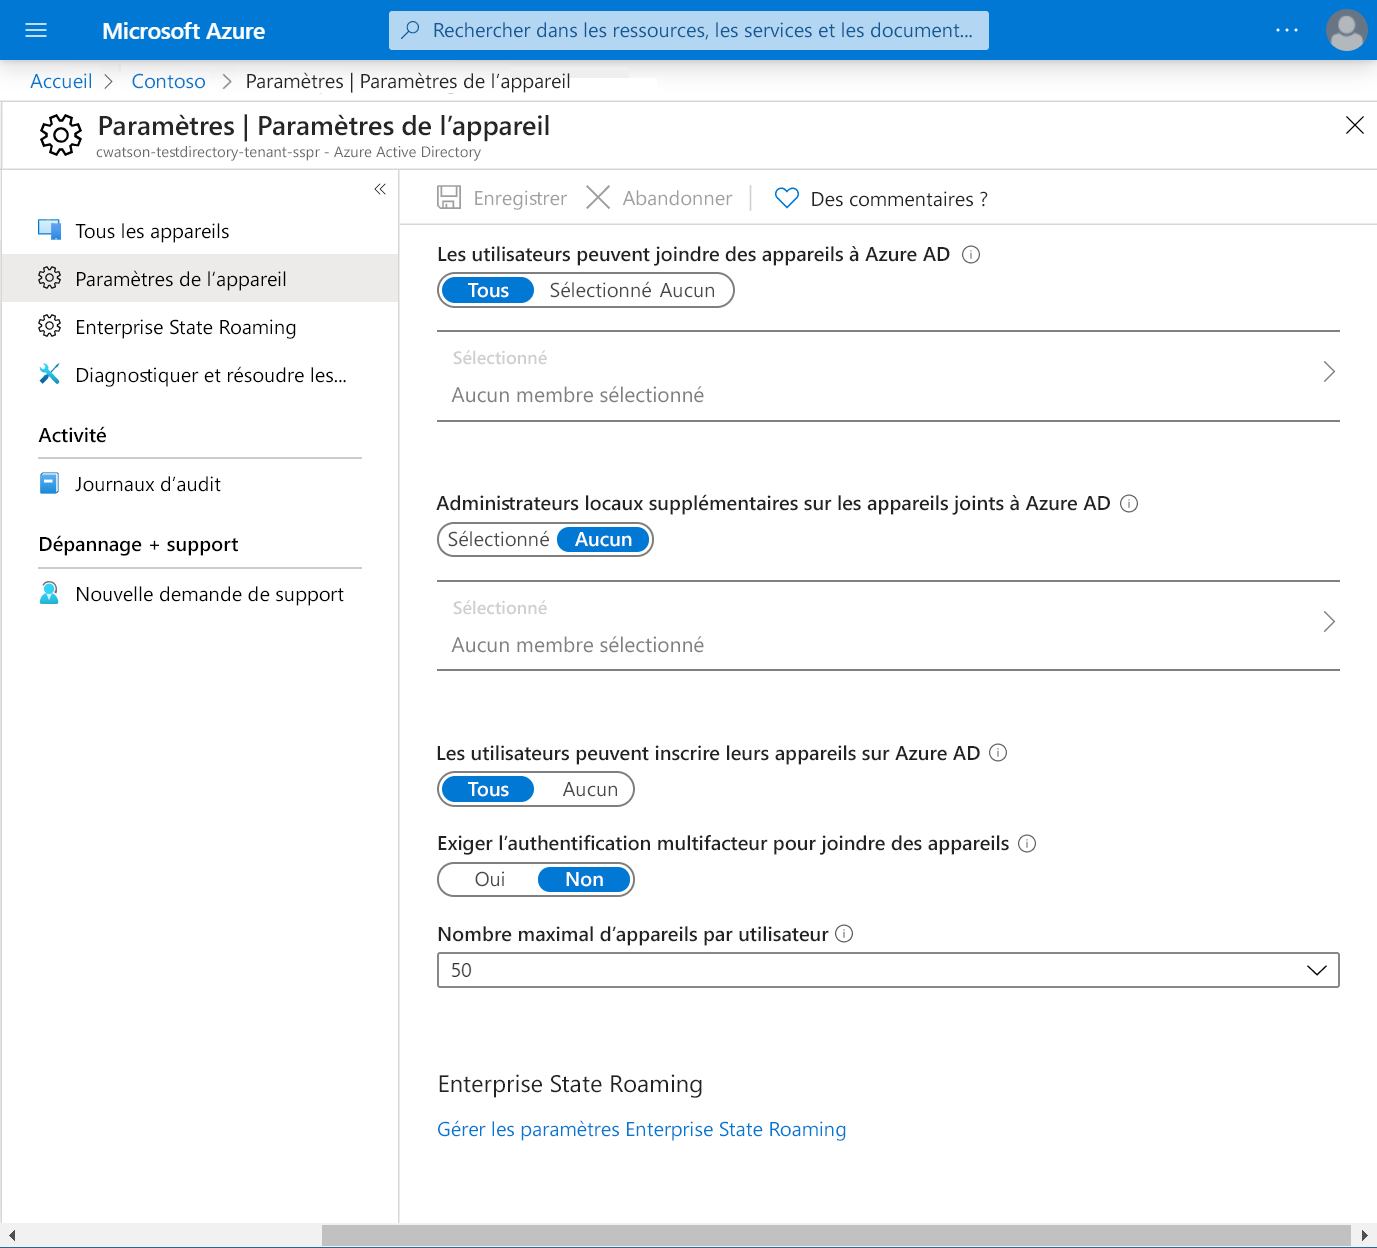Viewport: 1377px width, 1248px height.
Task: Click the tenant name subtitle text
Action: coord(288,152)
